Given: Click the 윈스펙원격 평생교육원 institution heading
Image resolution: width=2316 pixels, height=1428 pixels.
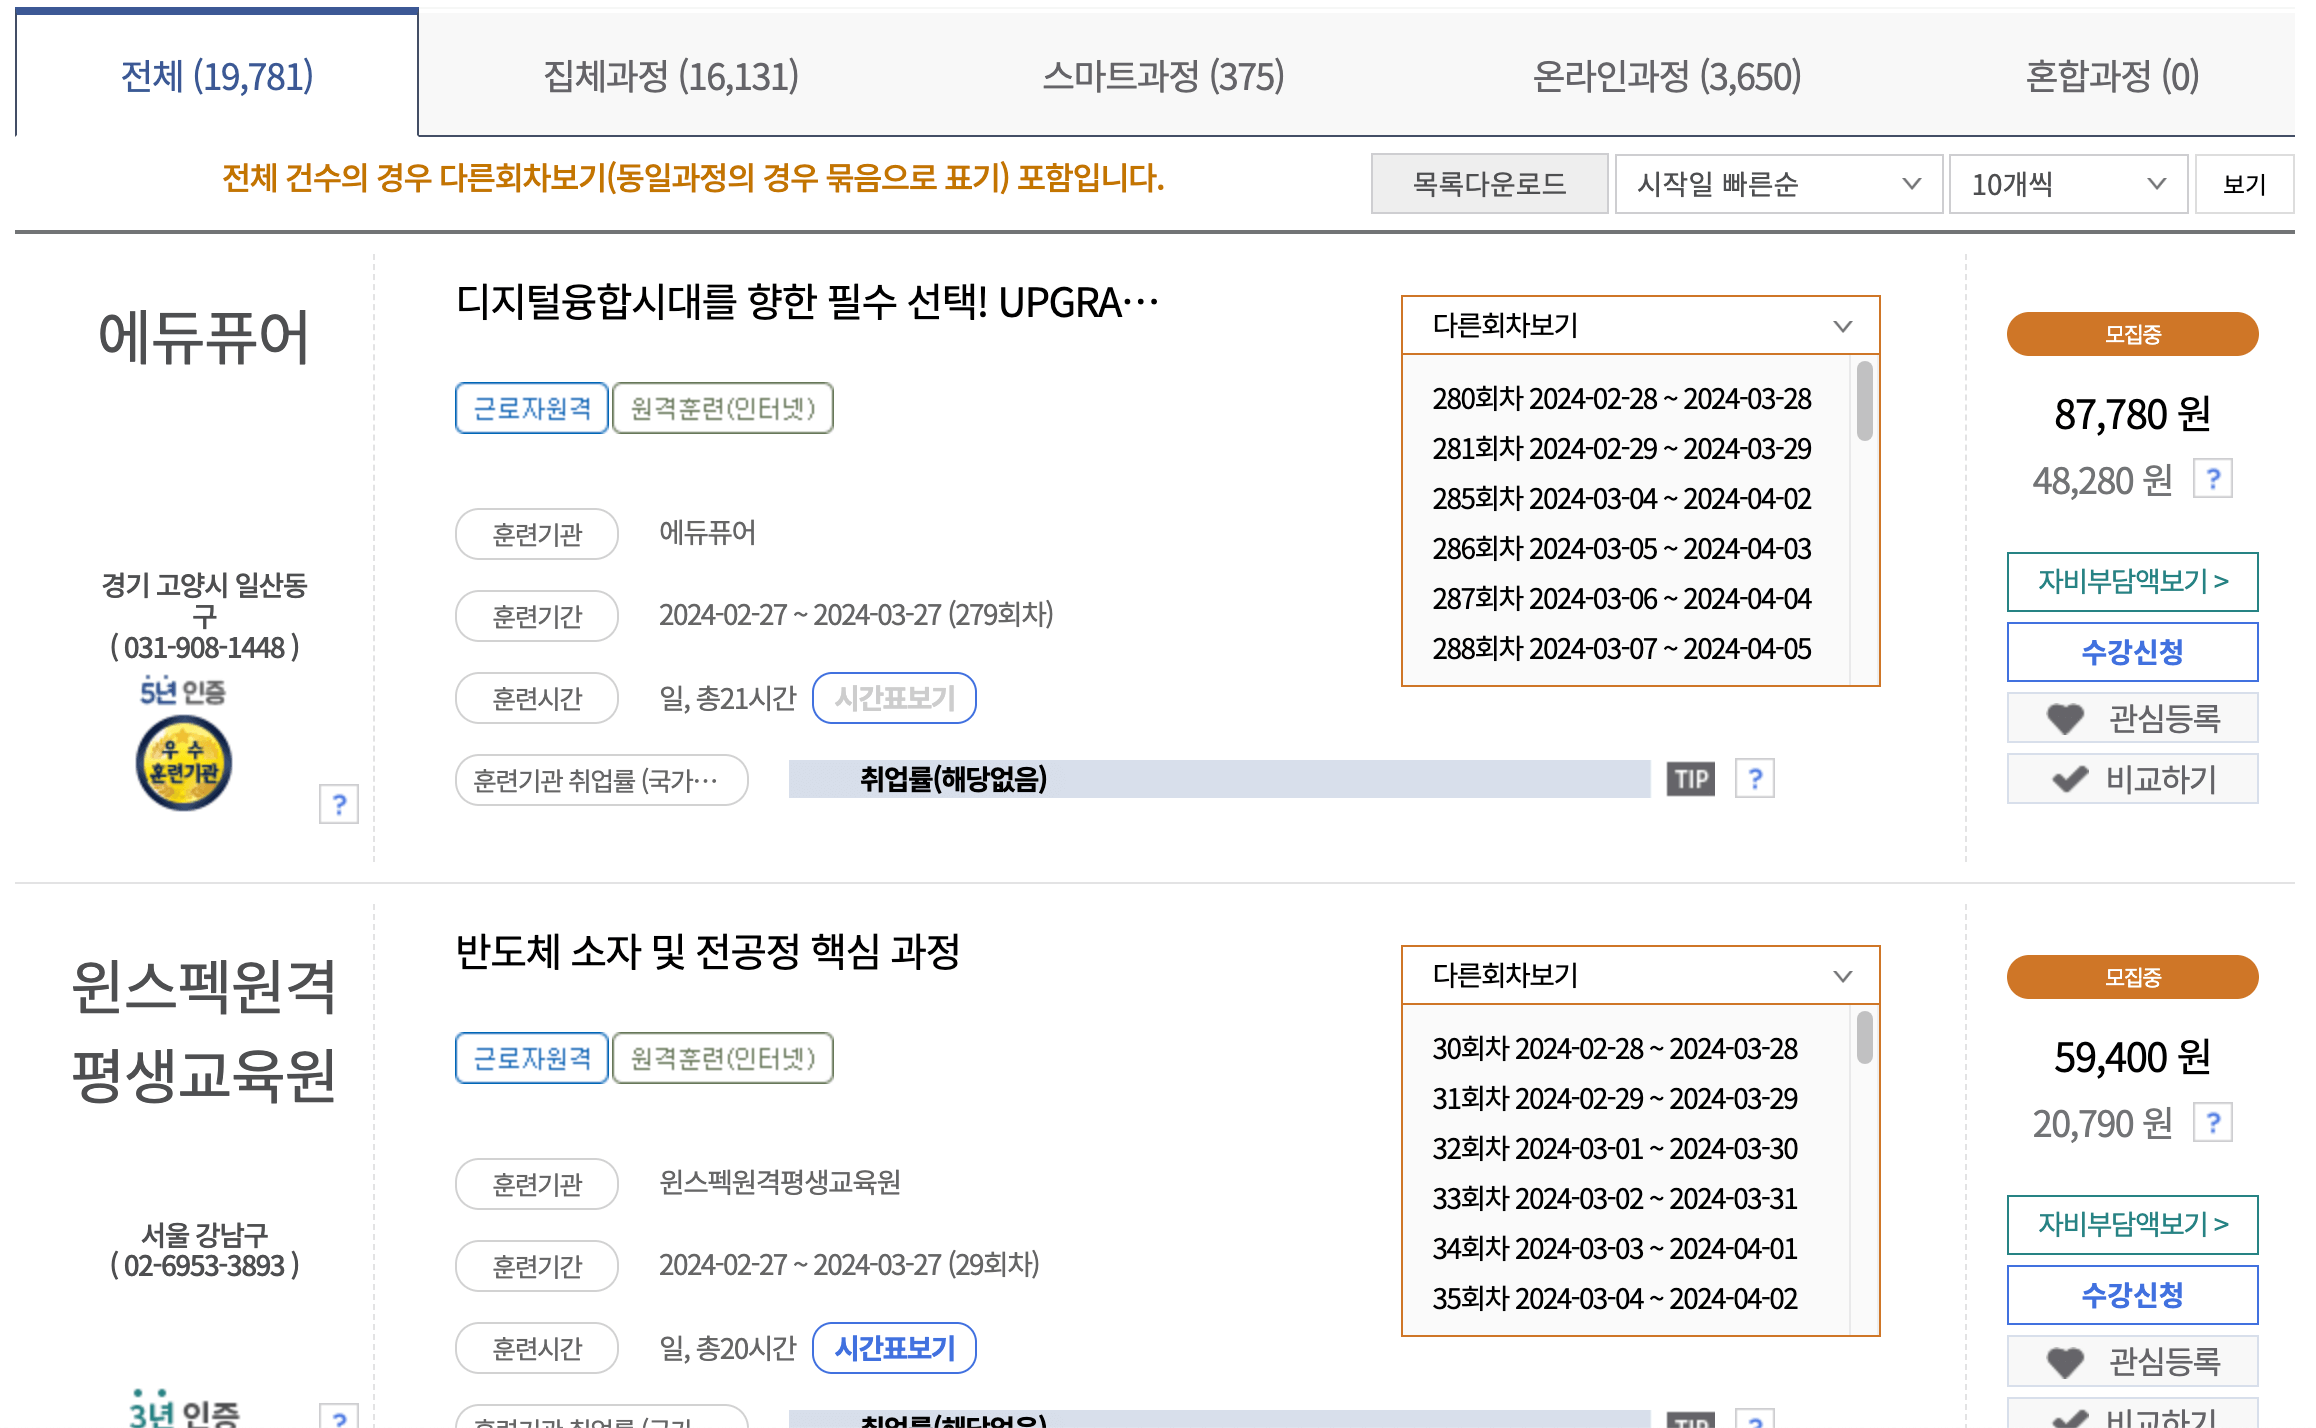Looking at the screenshot, I should [x=204, y=1031].
